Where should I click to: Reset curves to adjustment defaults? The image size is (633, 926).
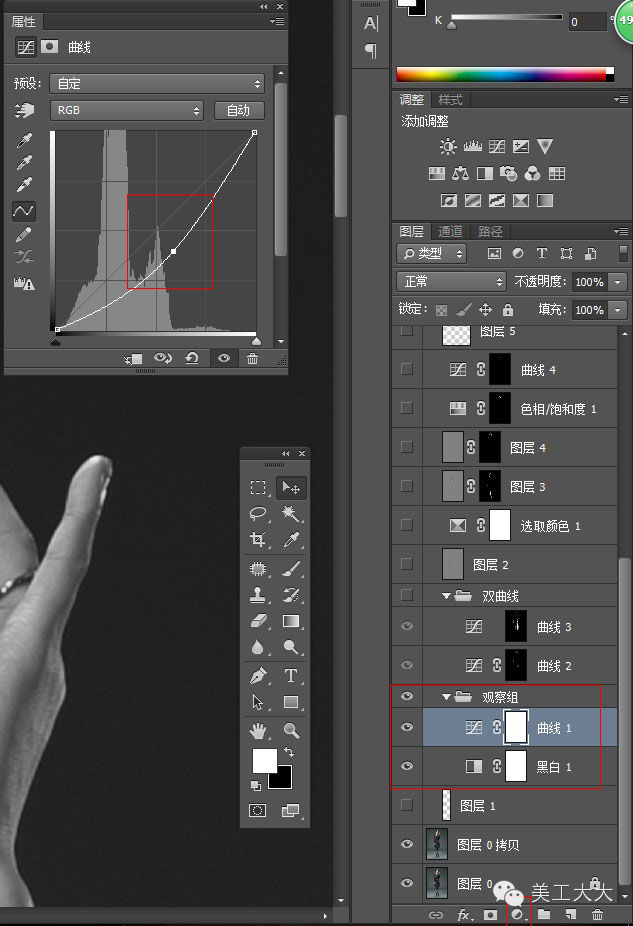[191, 358]
